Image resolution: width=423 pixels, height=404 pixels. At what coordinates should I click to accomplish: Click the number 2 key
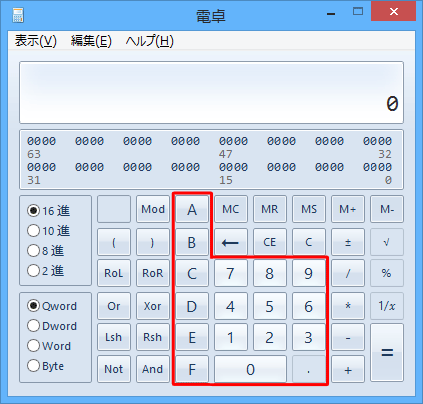pyautogui.click(x=270, y=337)
